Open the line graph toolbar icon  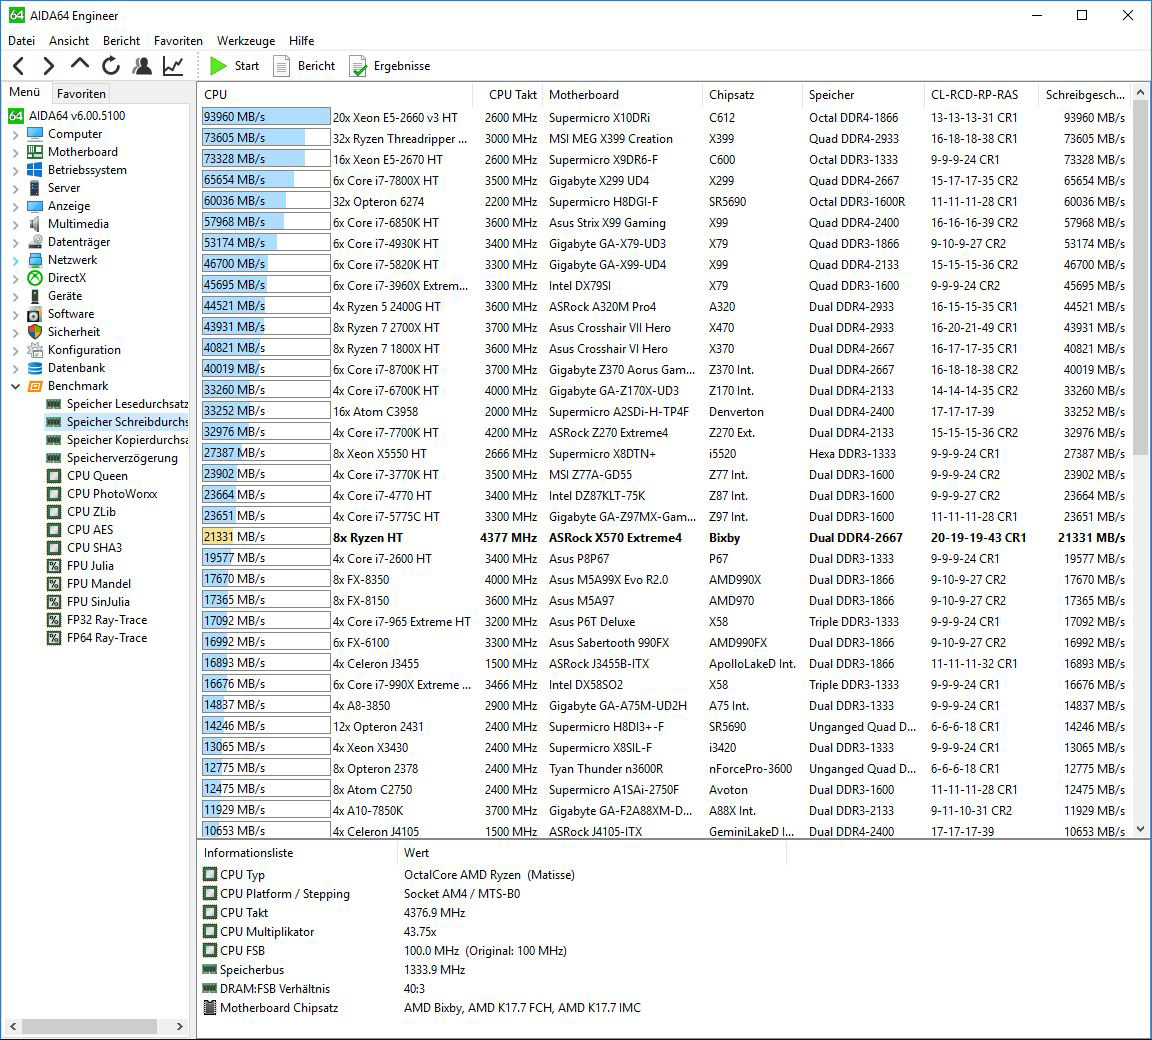pos(173,66)
